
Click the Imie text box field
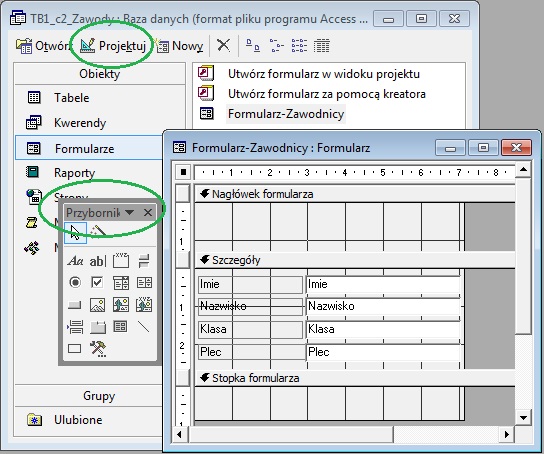tap(383, 285)
